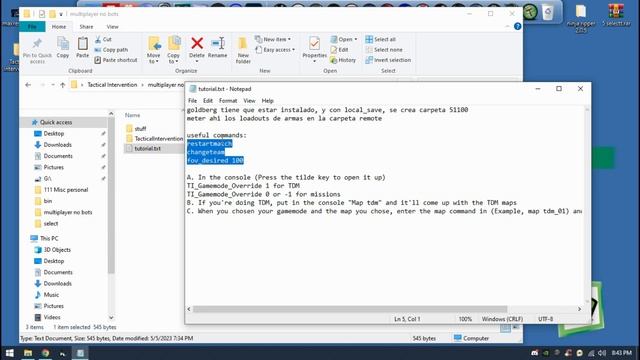Click the Rename icon in Organize group
Image resolution: width=640 pixels, height=360 pixels.
[218, 43]
